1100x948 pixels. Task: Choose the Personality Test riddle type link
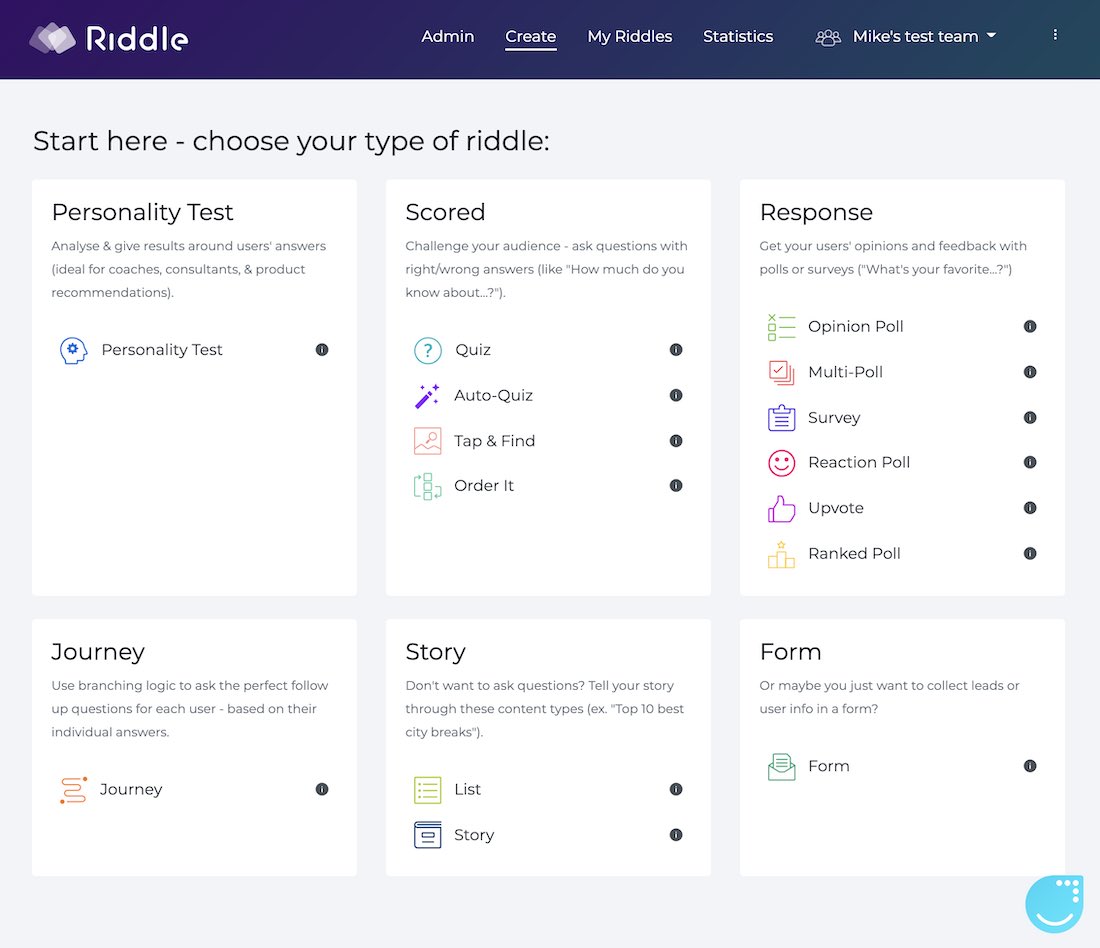[x=161, y=349]
